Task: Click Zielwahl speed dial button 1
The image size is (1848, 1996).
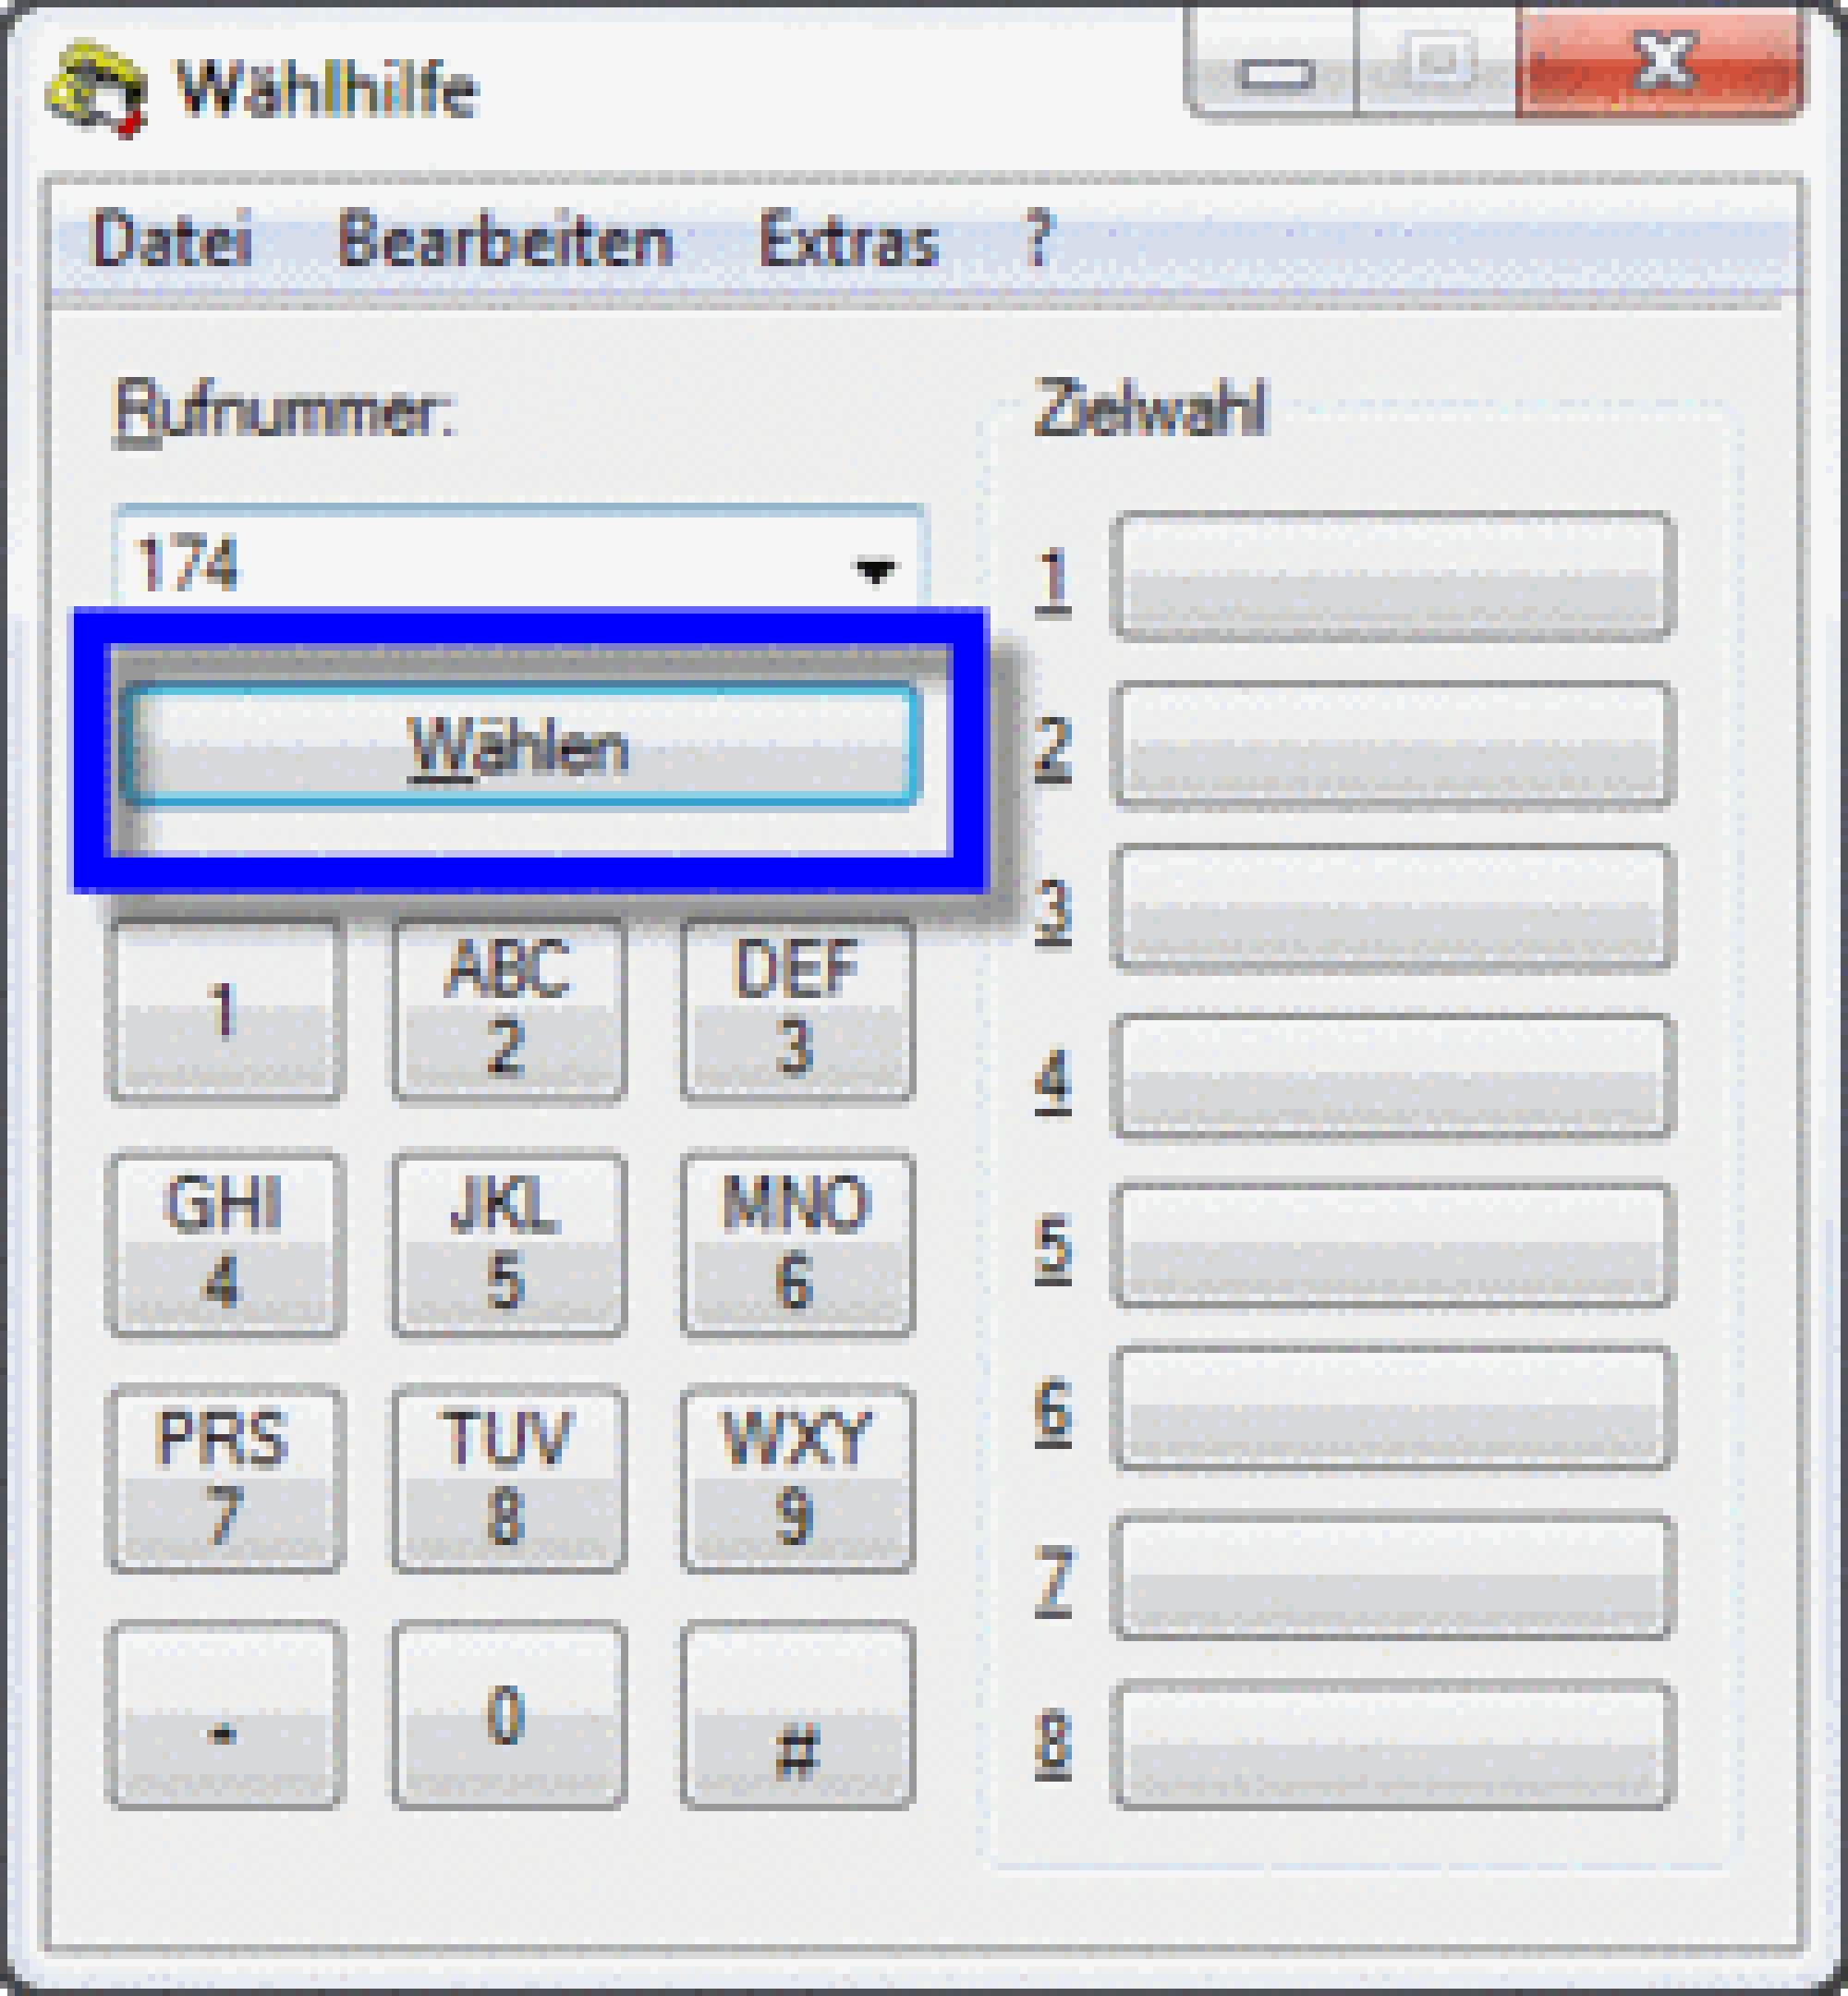Action: (1391, 576)
